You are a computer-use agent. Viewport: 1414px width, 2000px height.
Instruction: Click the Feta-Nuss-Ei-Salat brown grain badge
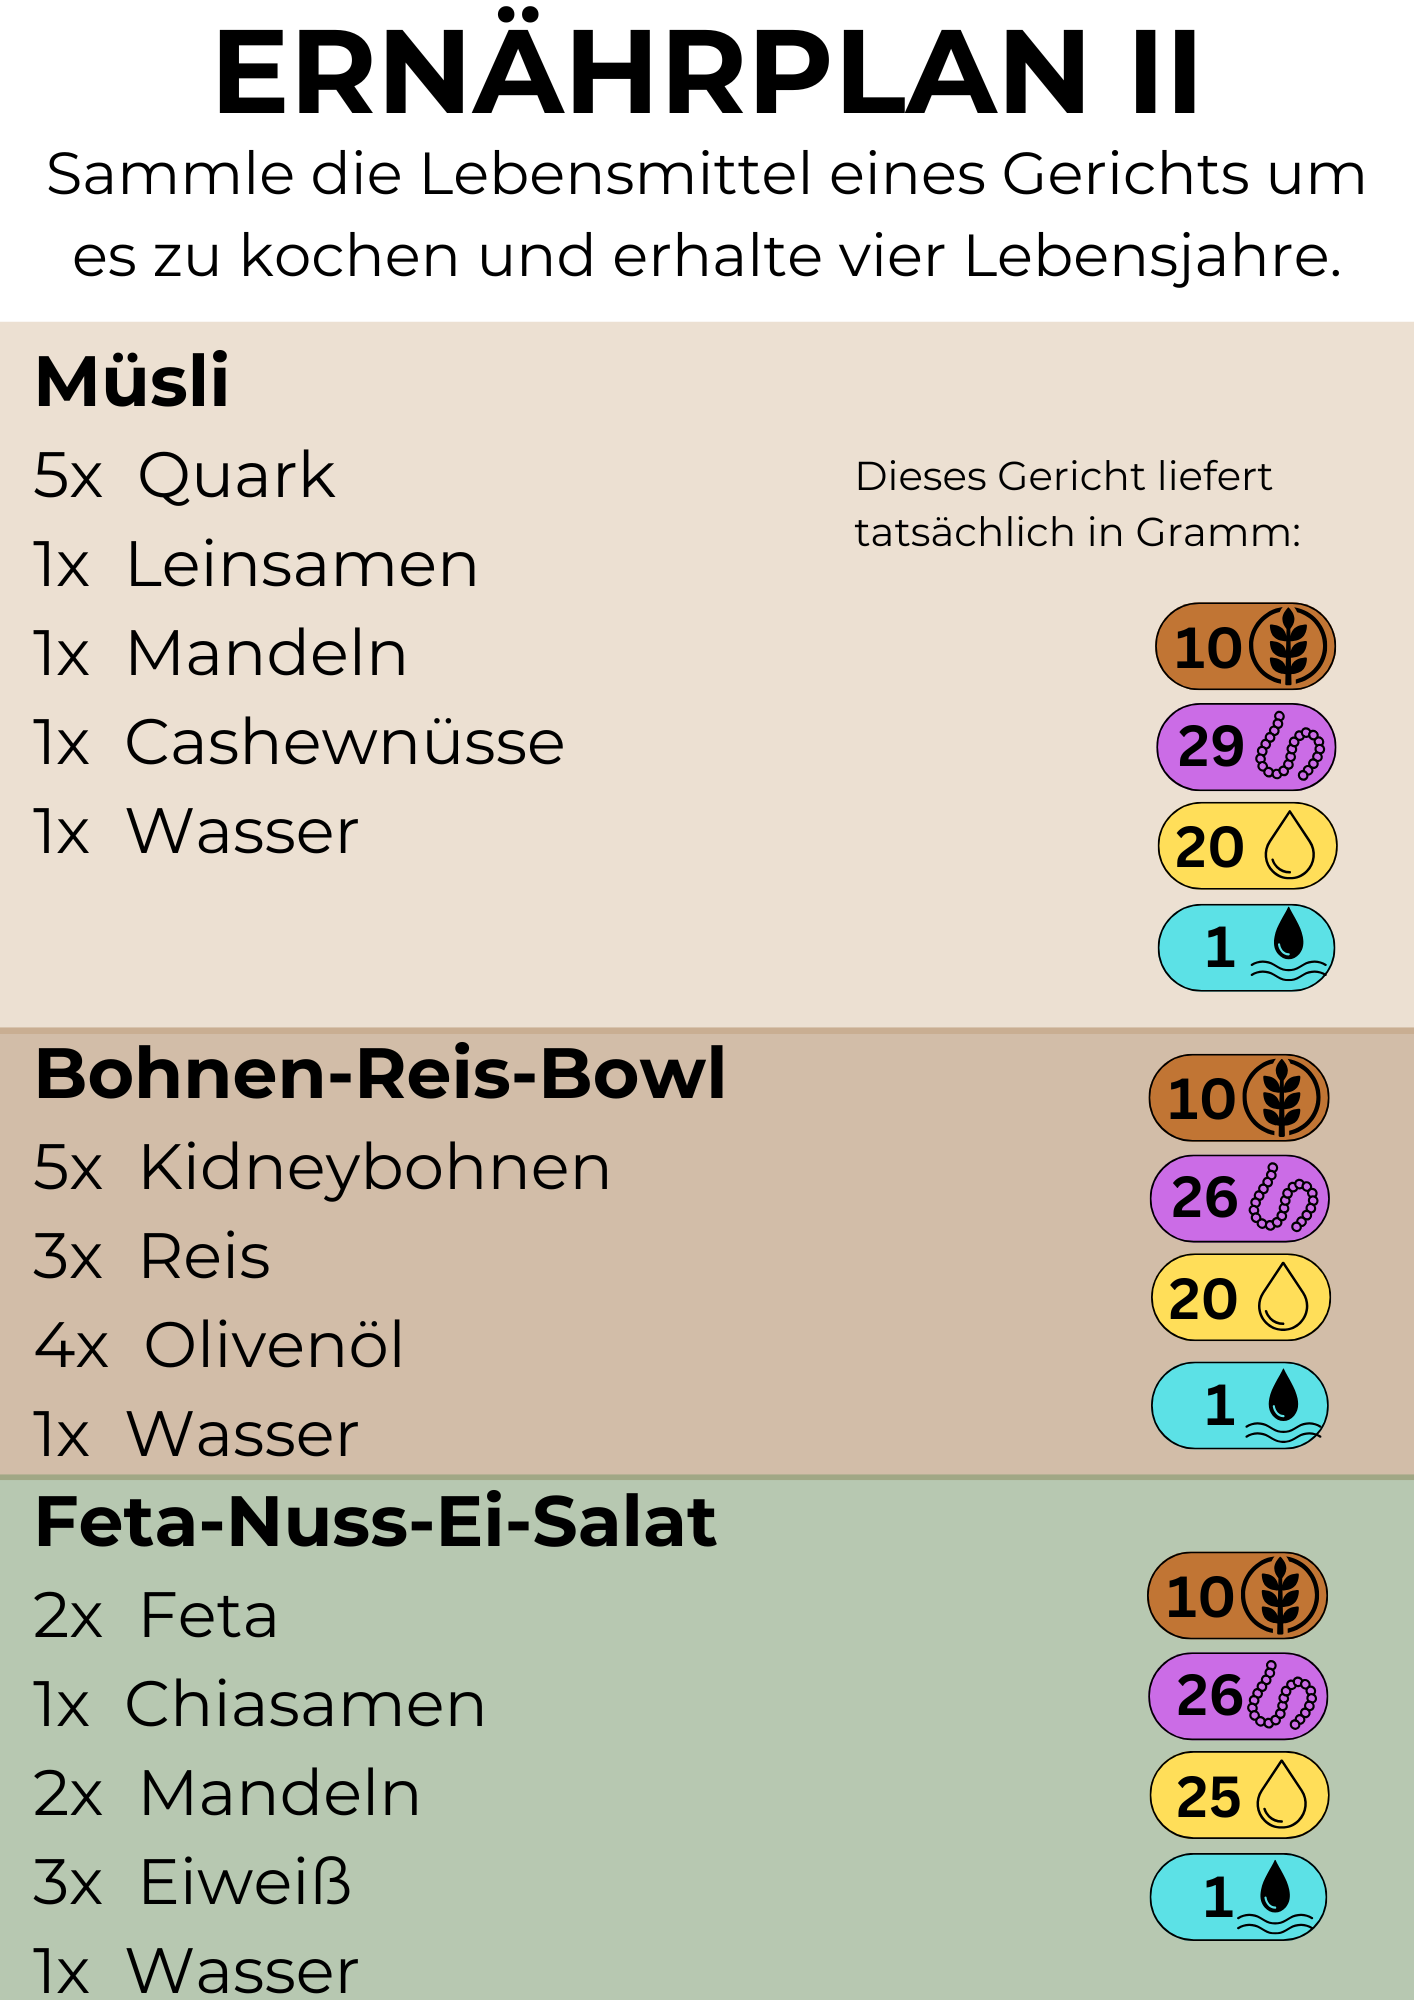click(x=1238, y=1596)
